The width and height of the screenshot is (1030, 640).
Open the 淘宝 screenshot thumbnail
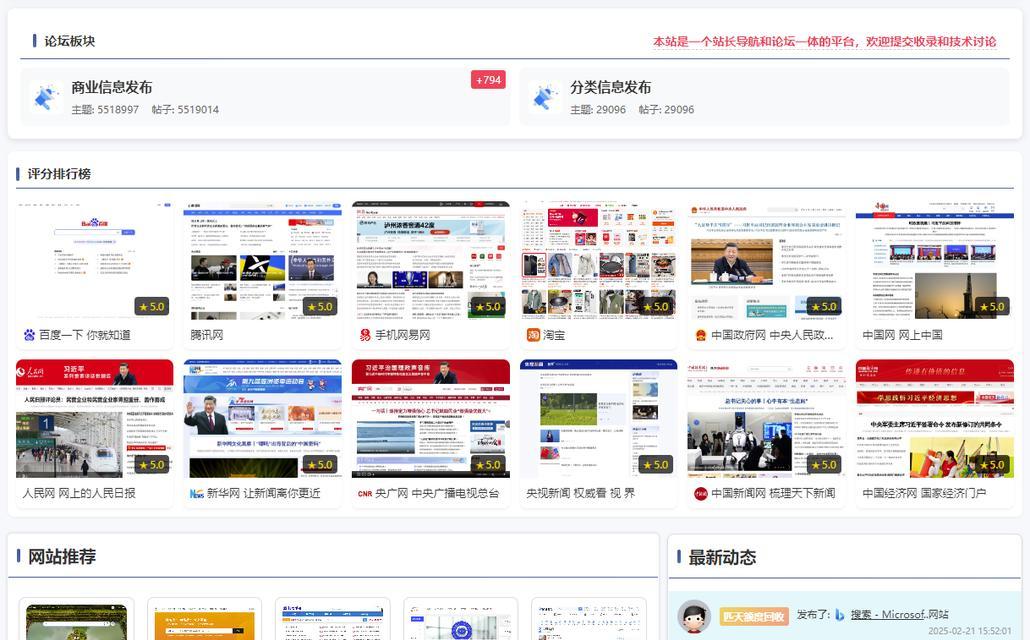[x=599, y=261]
